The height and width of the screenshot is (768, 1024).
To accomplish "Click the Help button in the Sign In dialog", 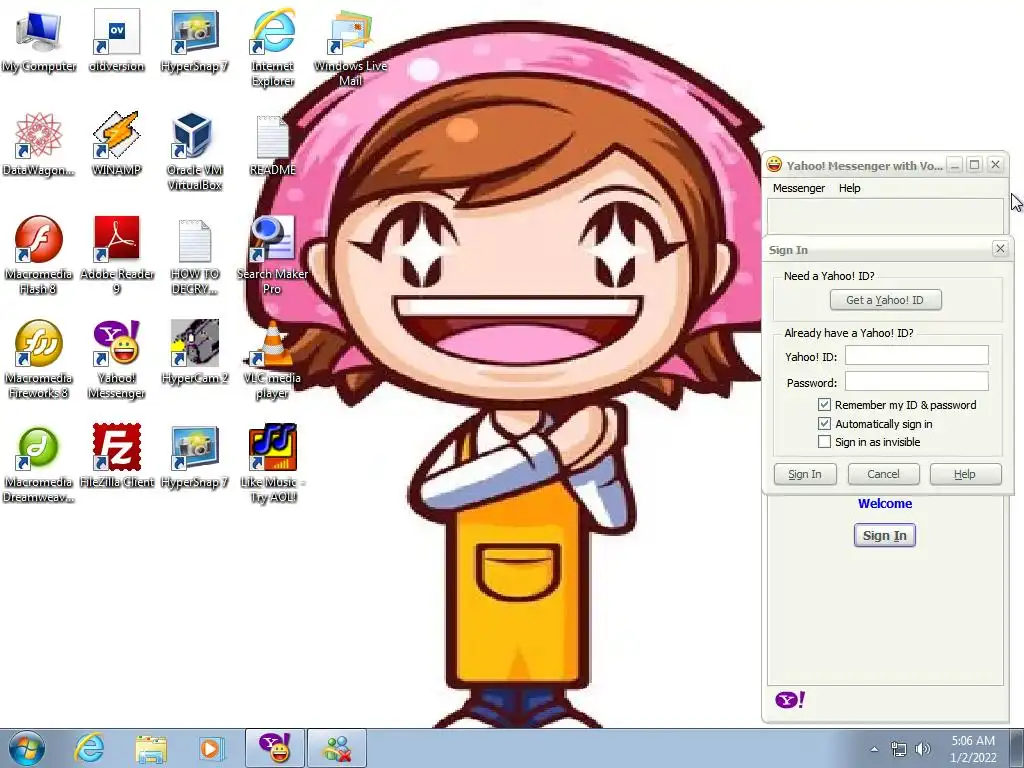I will (x=965, y=474).
